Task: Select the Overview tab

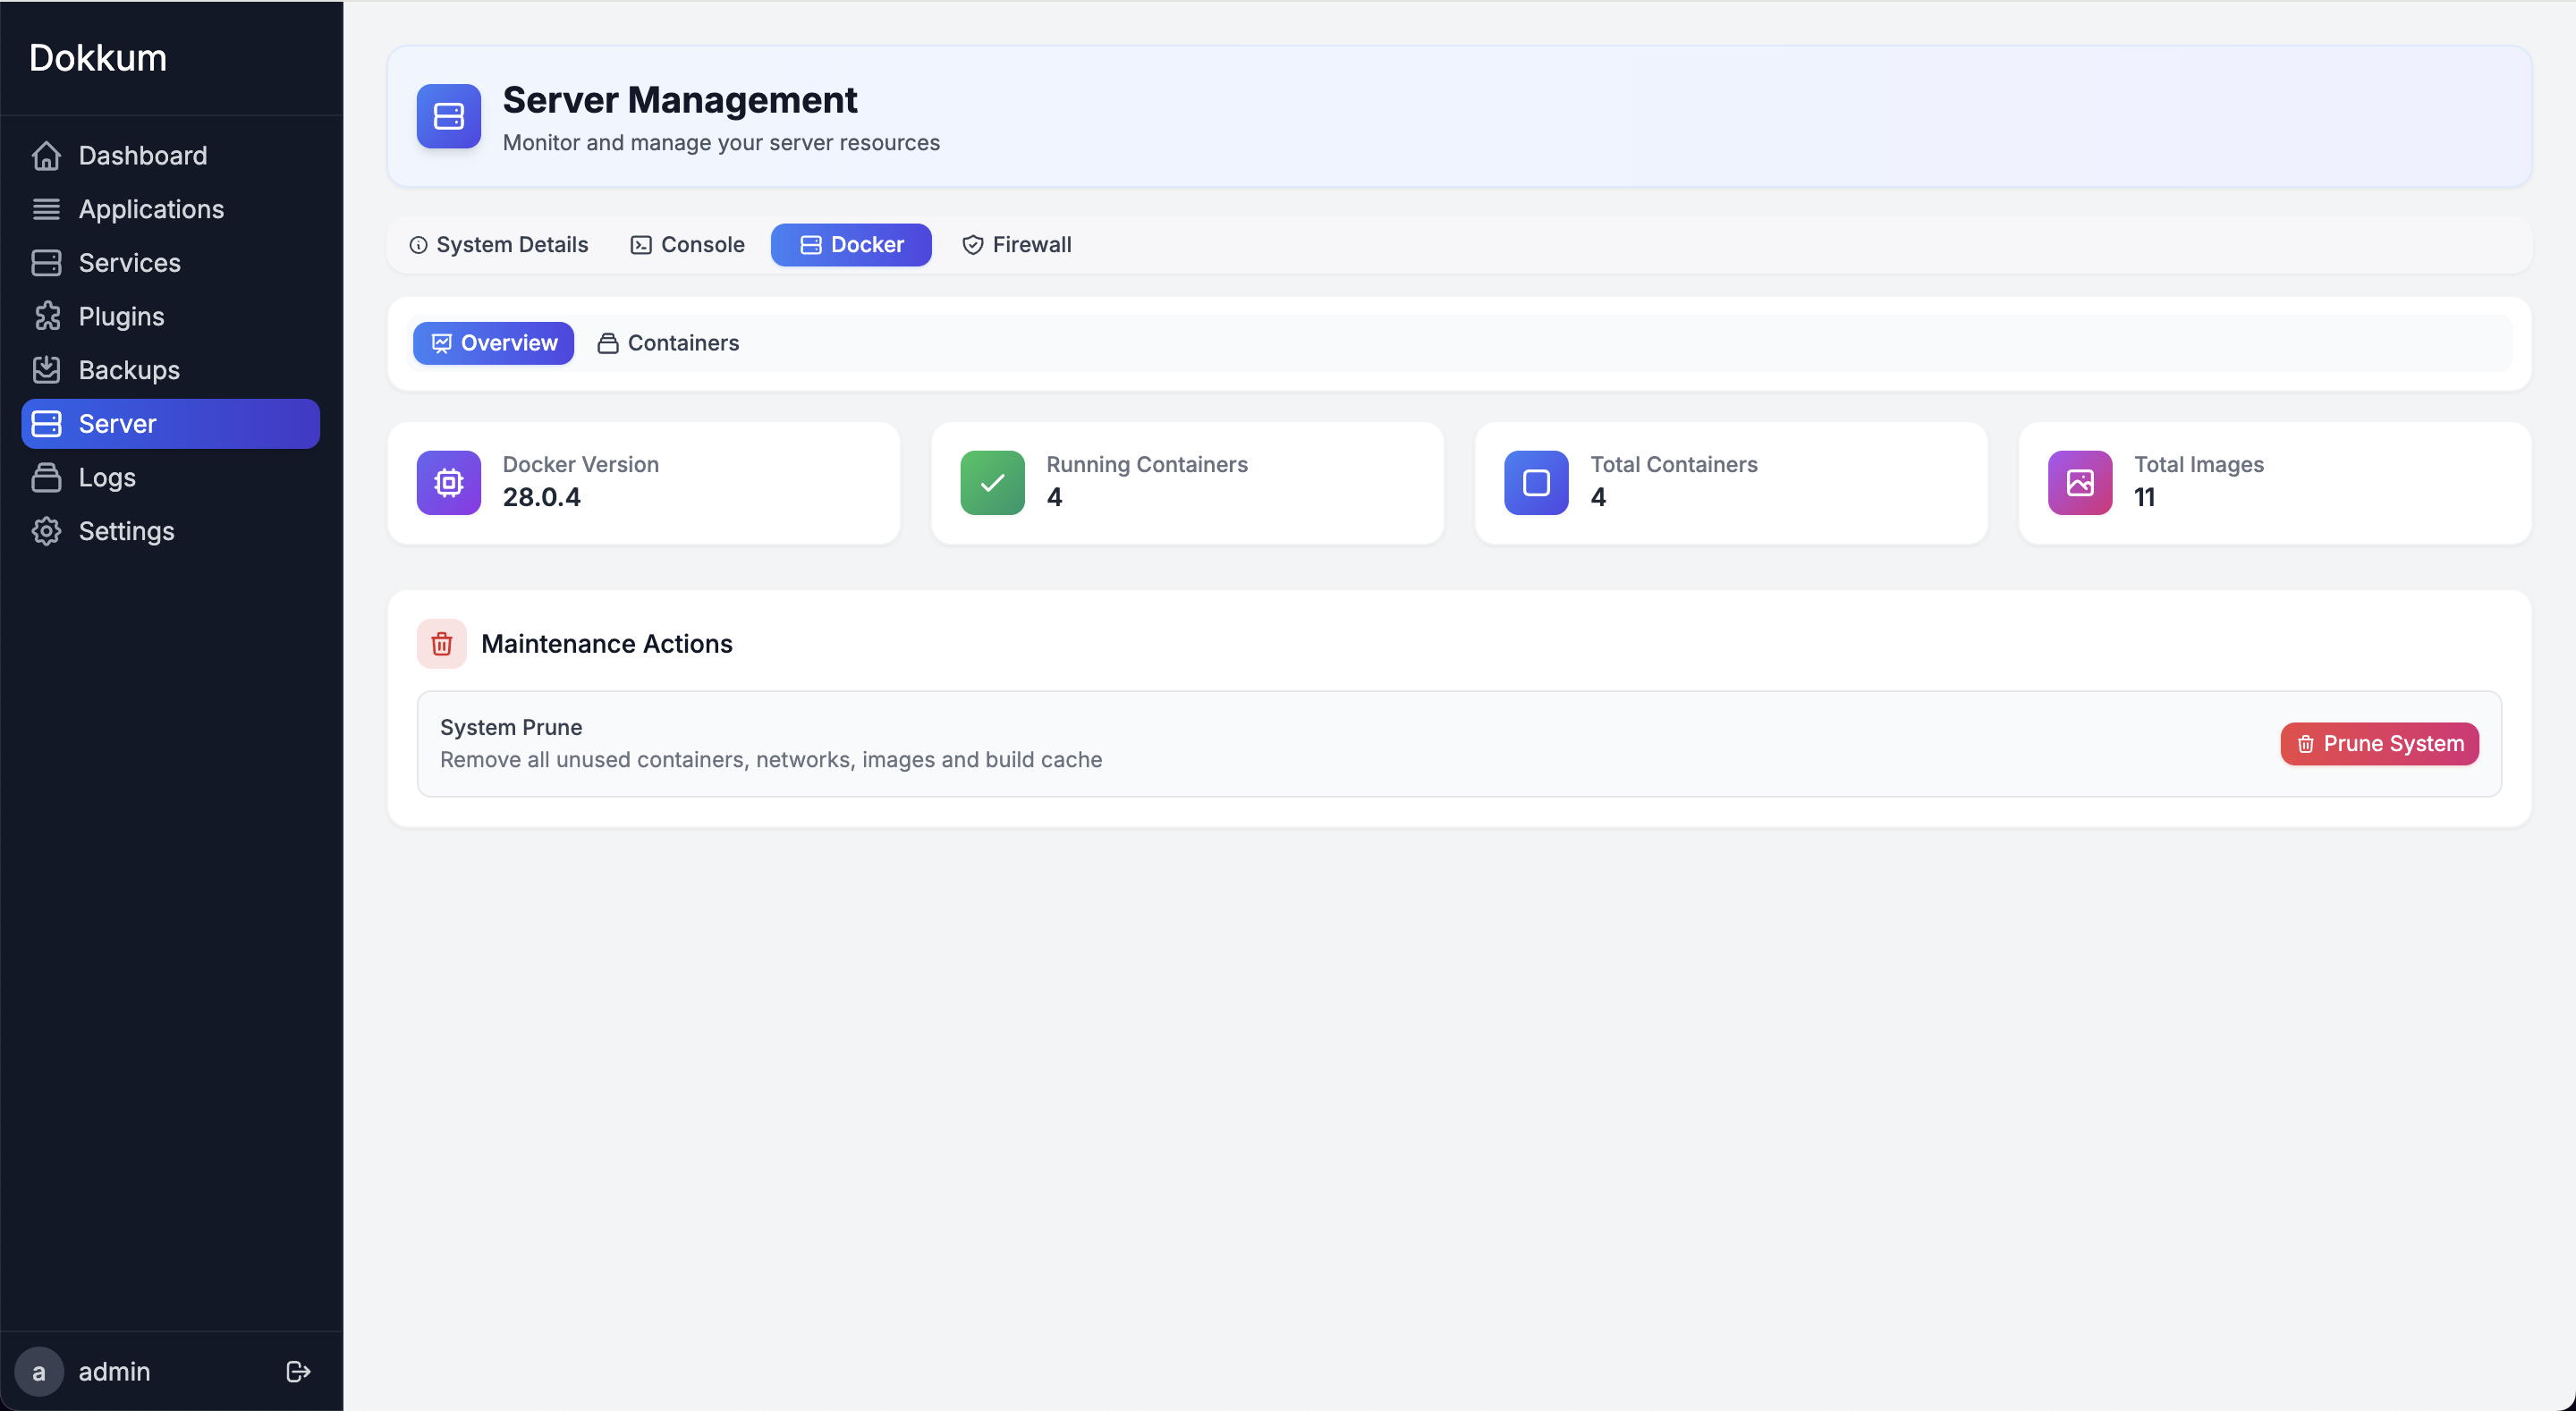Action: (x=492, y=343)
